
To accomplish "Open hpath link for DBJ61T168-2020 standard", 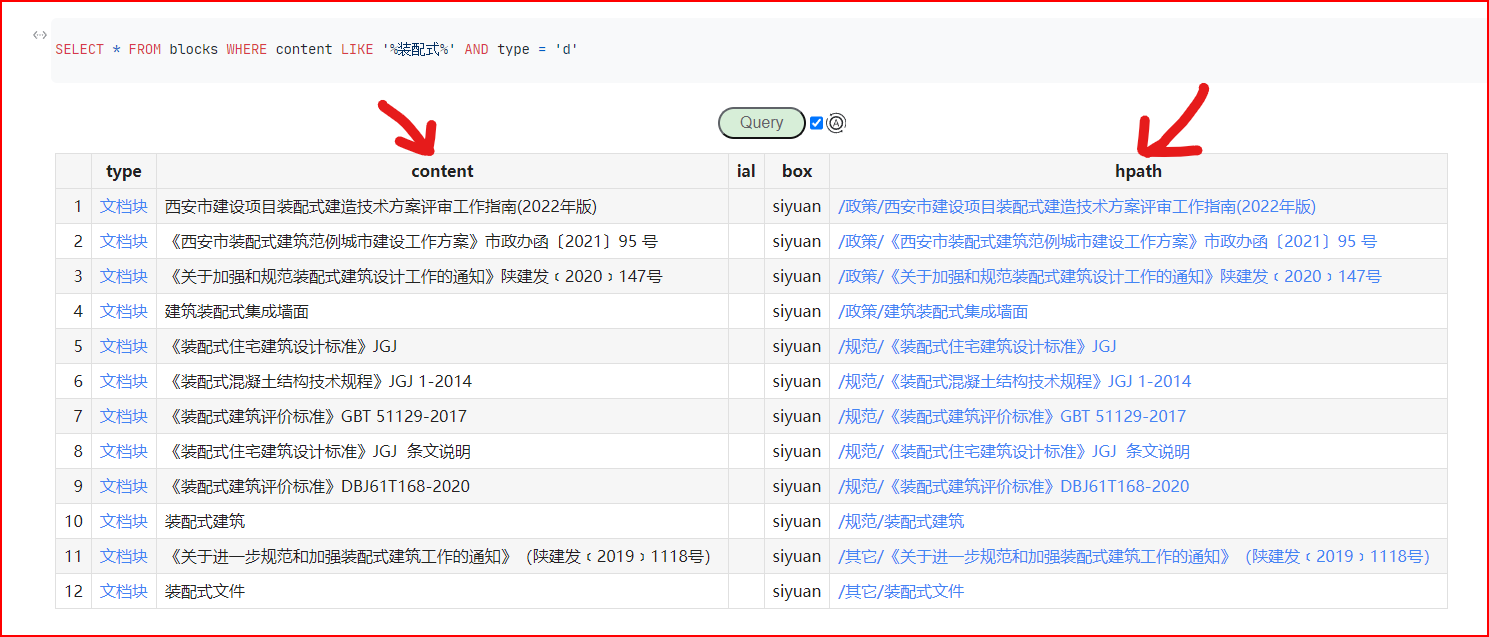I will (x=1013, y=486).
